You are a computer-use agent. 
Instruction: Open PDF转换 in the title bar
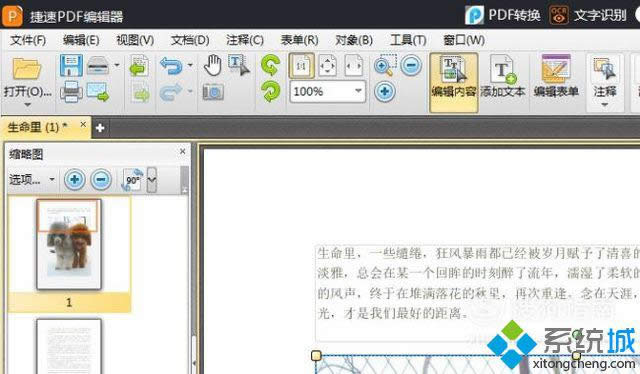503,15
